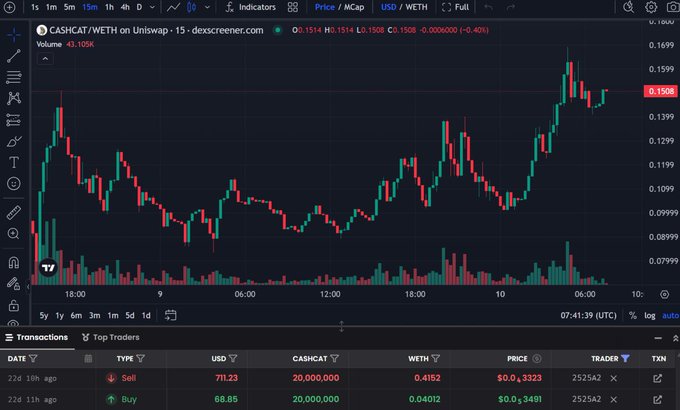Screen dimensions: 680x410
Task: Select Price display mode
Action: (324, 7)
